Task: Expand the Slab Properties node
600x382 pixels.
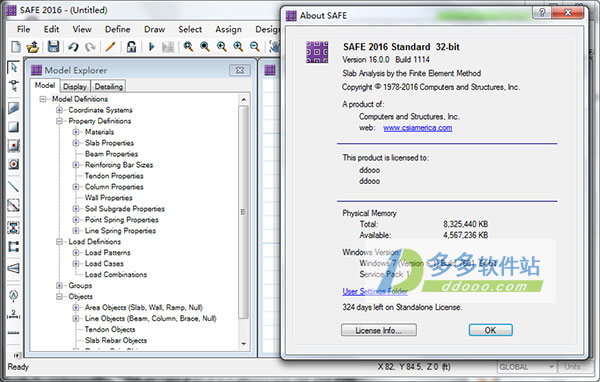Action: tap(76, 143)
